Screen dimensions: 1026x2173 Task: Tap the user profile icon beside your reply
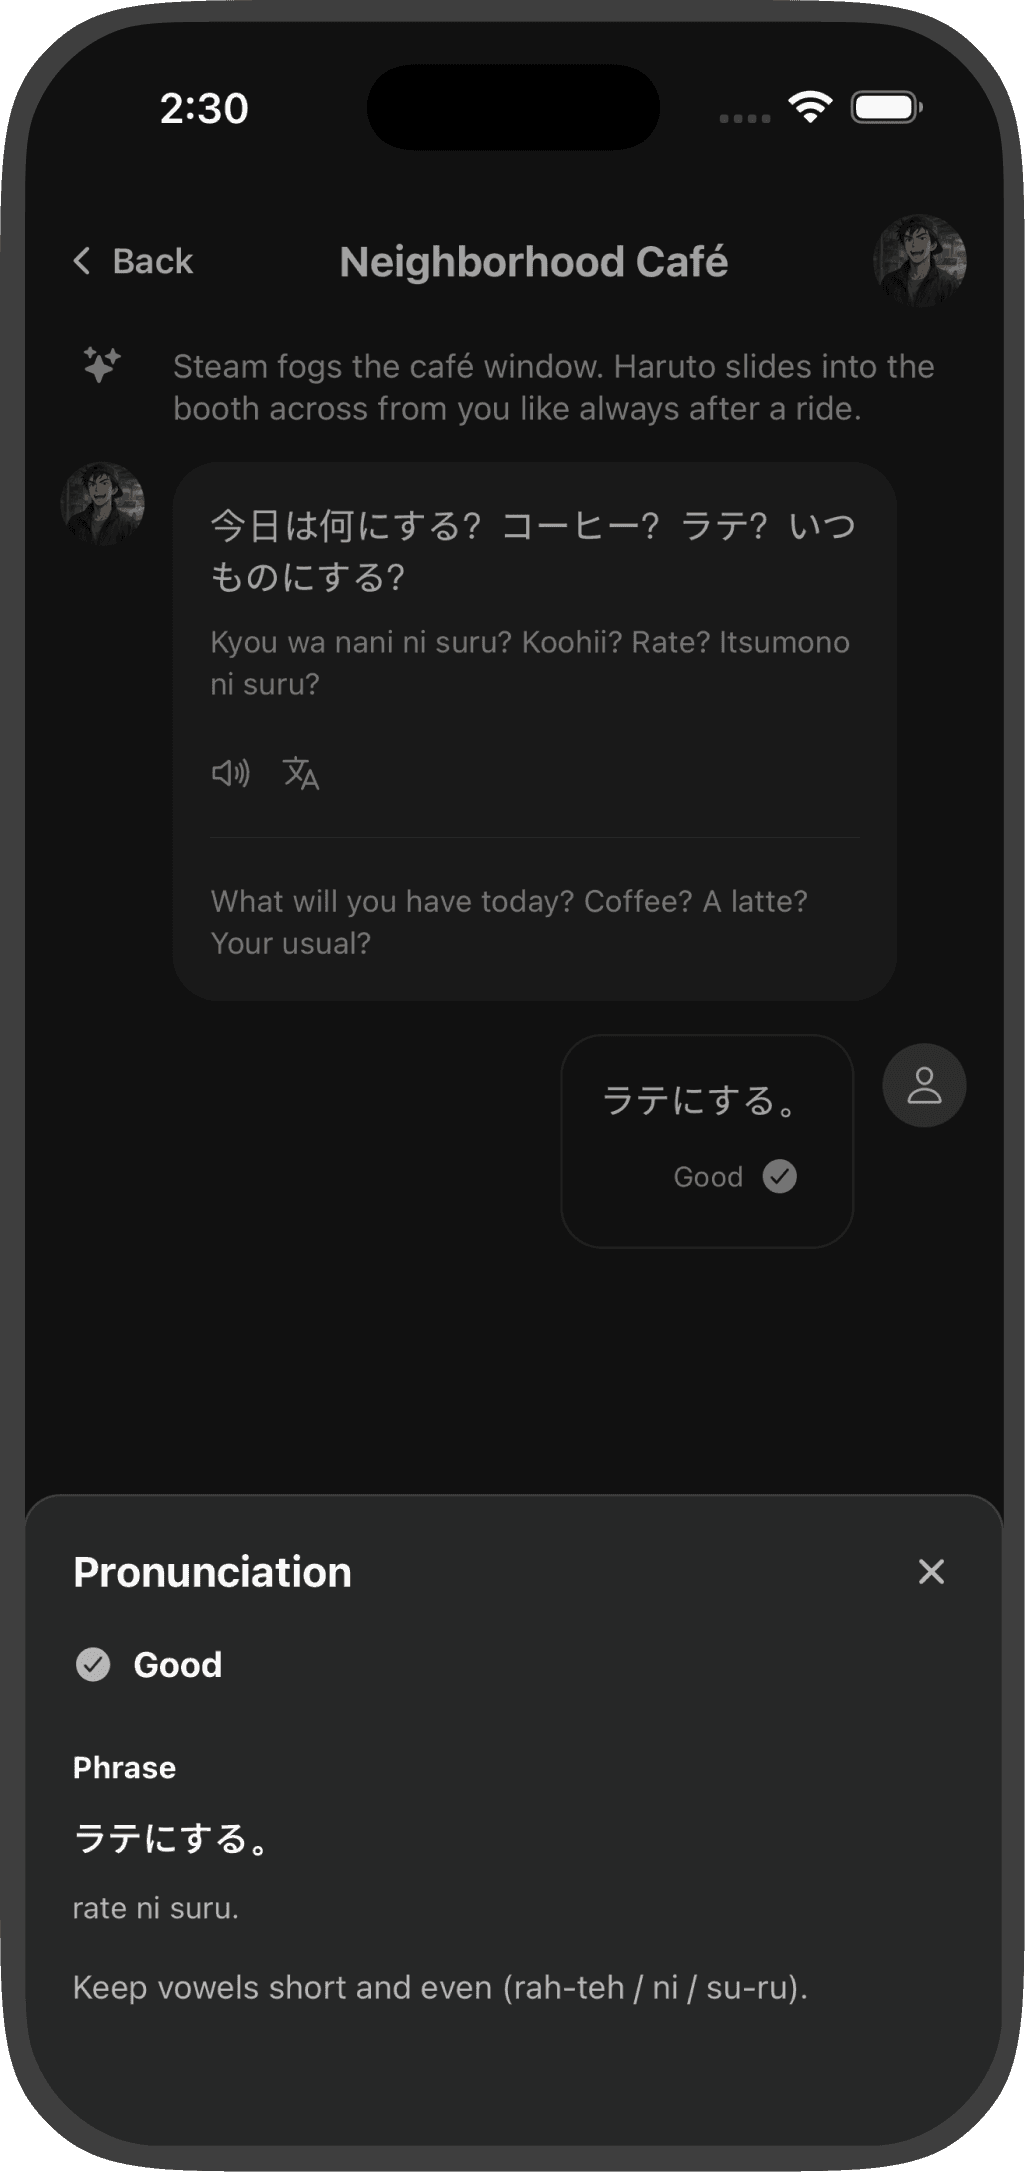pos(924,1086)
